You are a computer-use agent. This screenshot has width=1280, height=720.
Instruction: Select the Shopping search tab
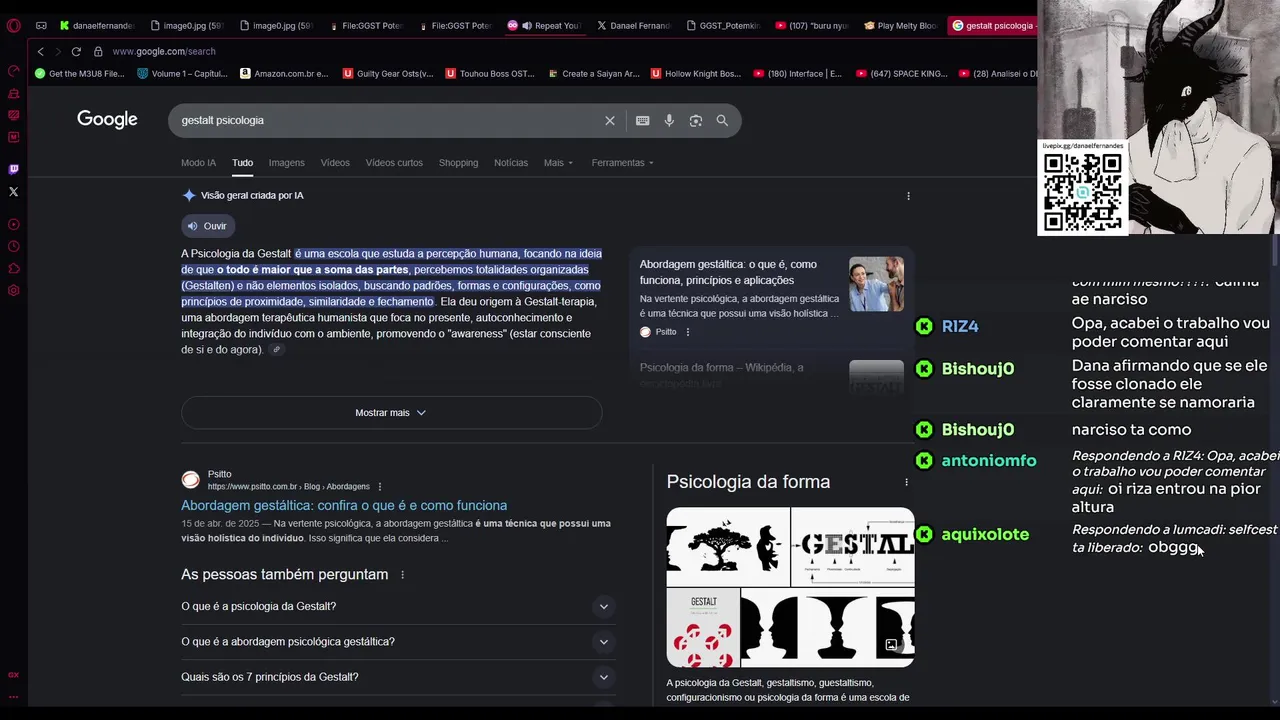(x=458, y=163)
